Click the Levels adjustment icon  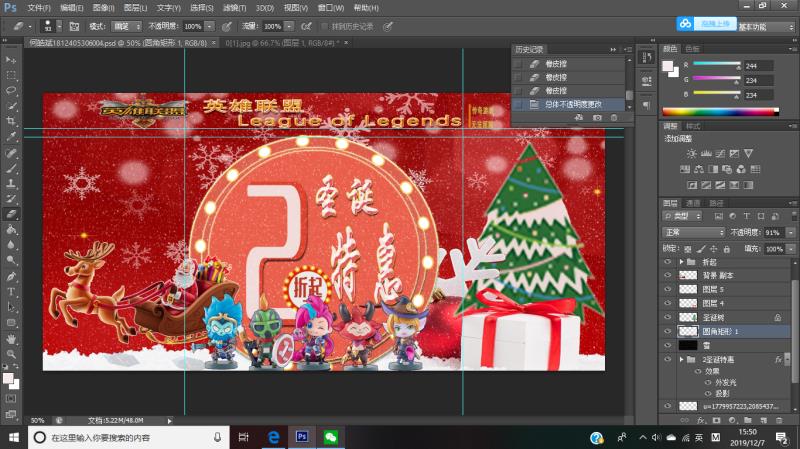[x=706, y=154]
